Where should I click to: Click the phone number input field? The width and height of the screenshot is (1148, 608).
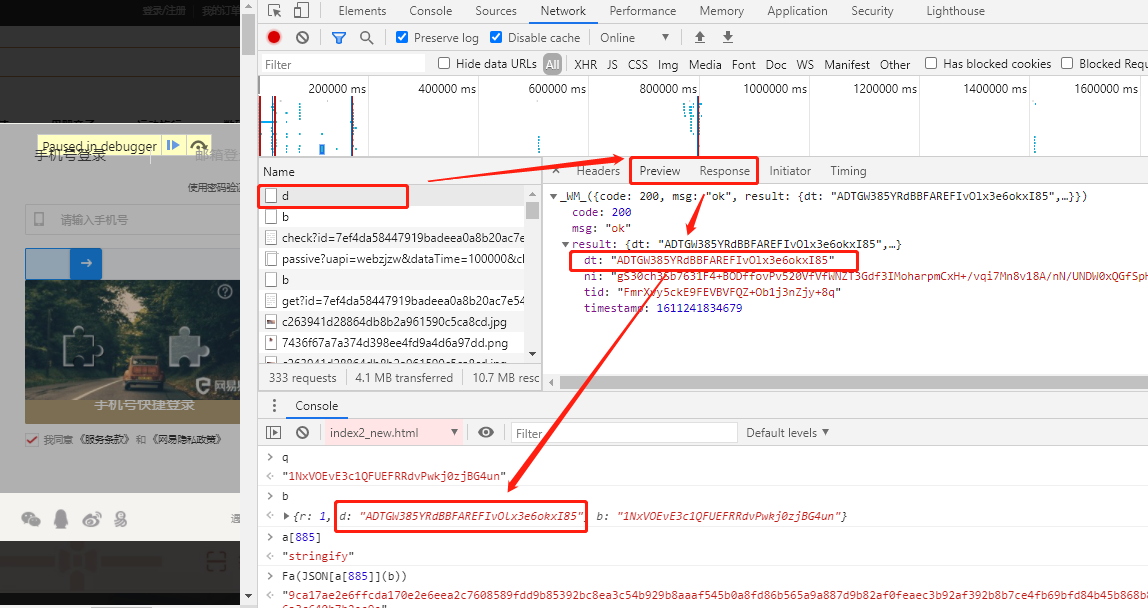click(x=133, y=220)
